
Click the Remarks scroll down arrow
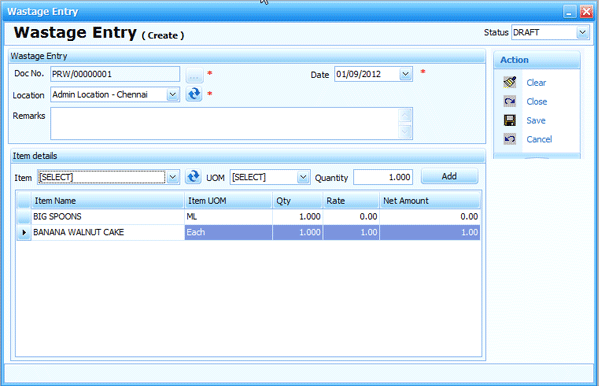click(405, 131)
